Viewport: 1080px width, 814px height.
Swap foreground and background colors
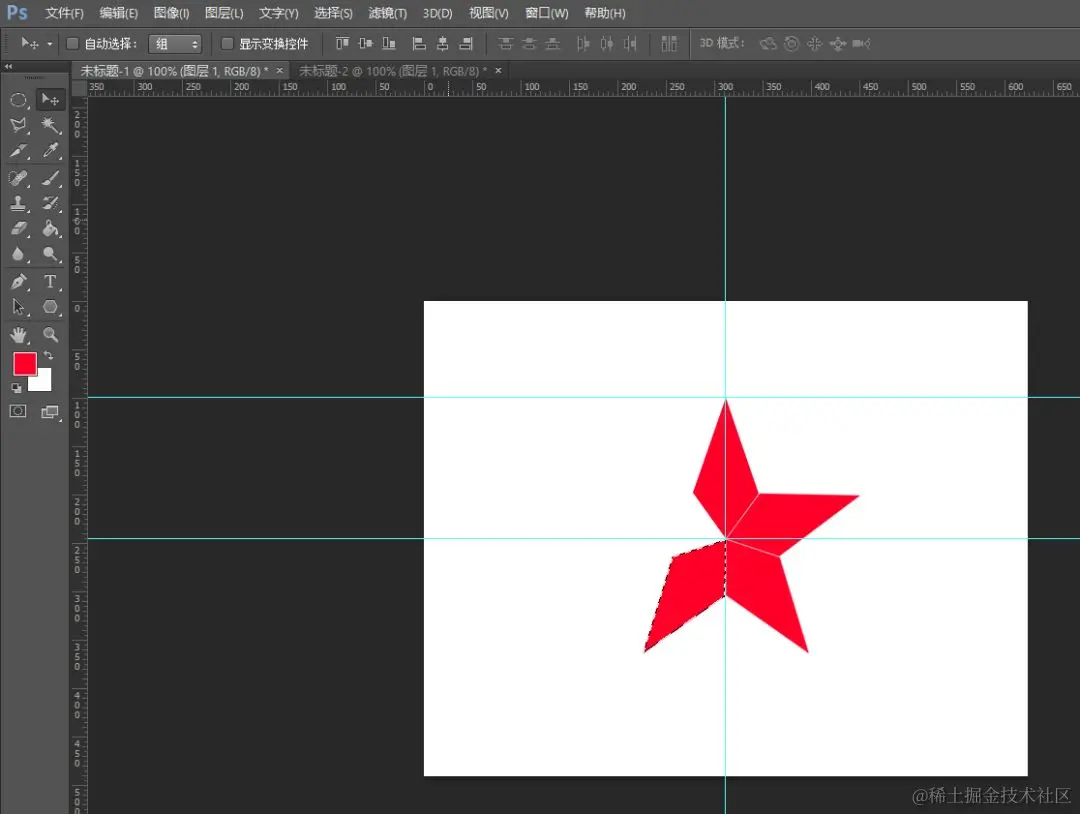pyautogui.click(x=48, y=355)
